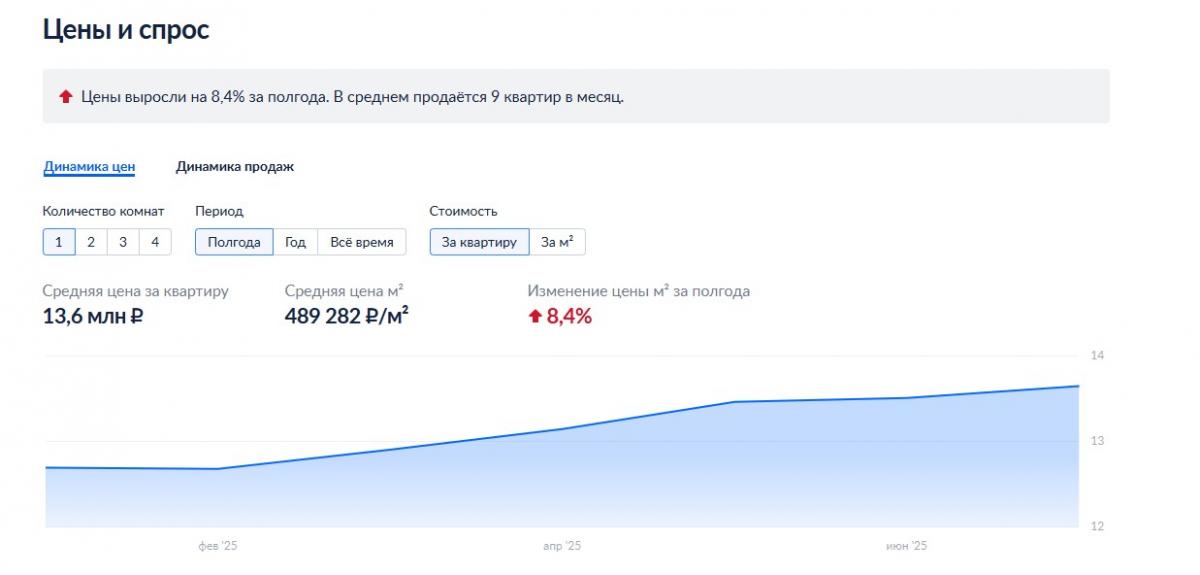Set period to Год
Image resolution: width=1200 pixels, height=575 pixels.
pos(295,242)
